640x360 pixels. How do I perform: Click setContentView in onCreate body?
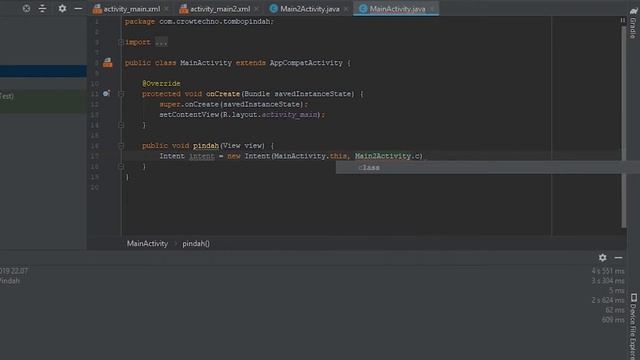tap(189, 115)
